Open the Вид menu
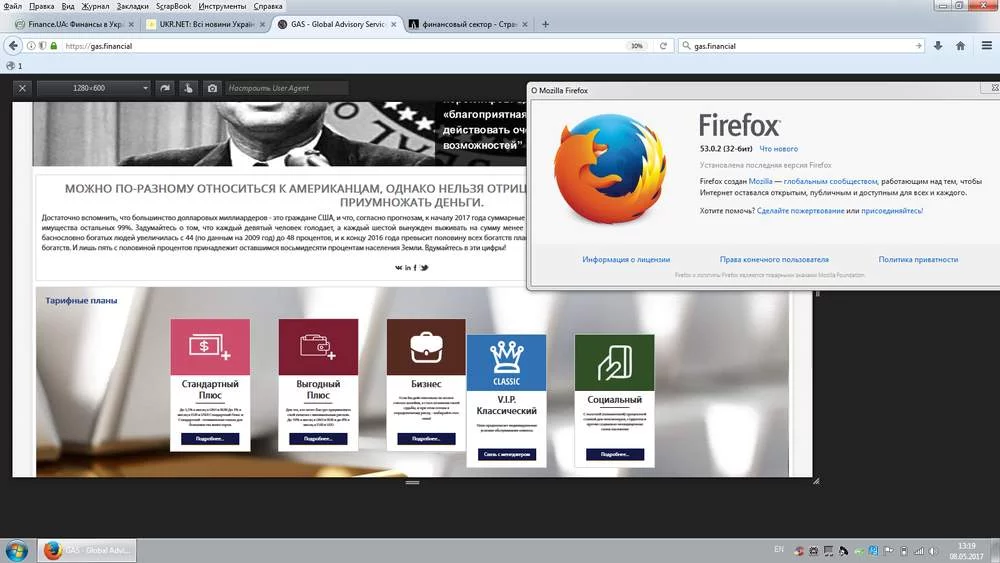Viewport: 1000px width, 563px height. click(x=68, y=6)
